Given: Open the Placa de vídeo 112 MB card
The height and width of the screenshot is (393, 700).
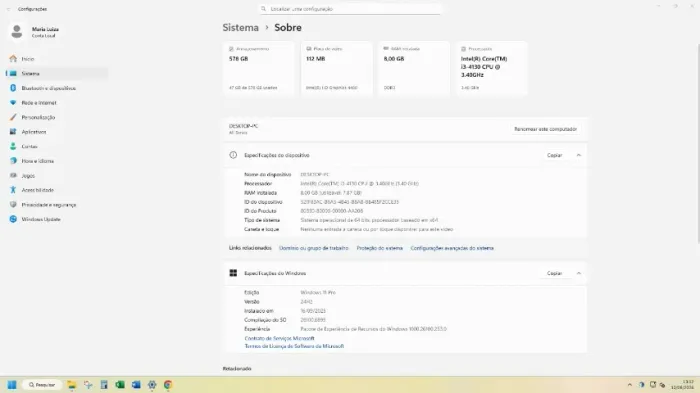Looking at the screenshot, I should (x=336, y=68).
